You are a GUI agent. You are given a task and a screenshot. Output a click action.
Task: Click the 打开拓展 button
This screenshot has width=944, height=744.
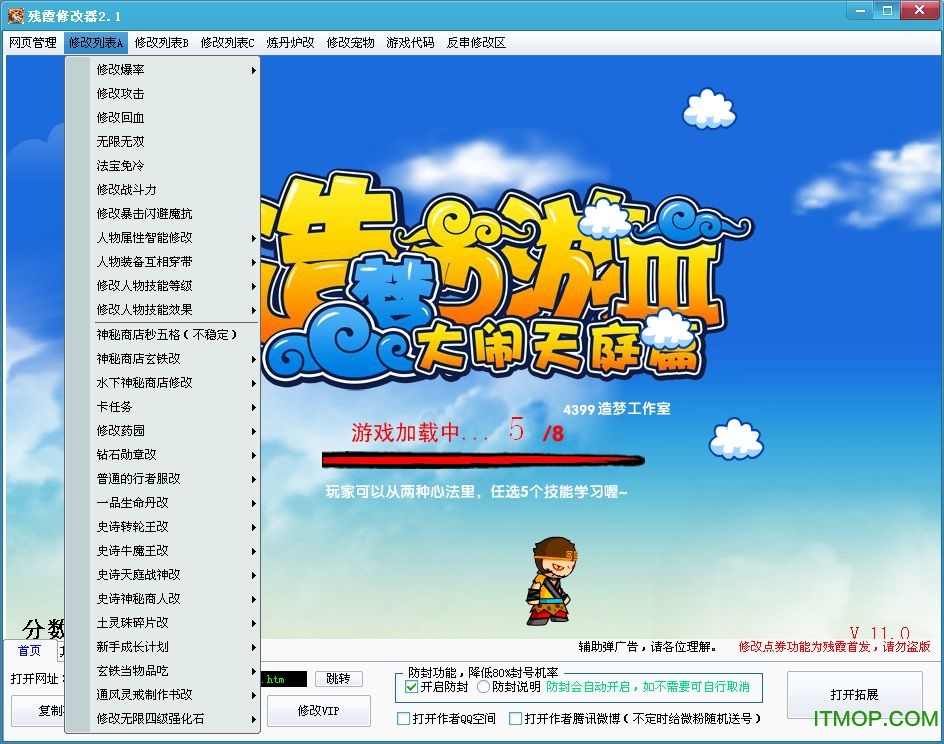(854, 695)
